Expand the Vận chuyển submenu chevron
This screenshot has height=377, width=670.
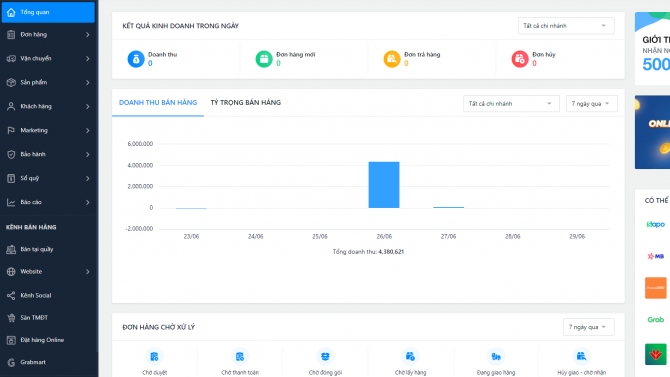pos(88,59)
